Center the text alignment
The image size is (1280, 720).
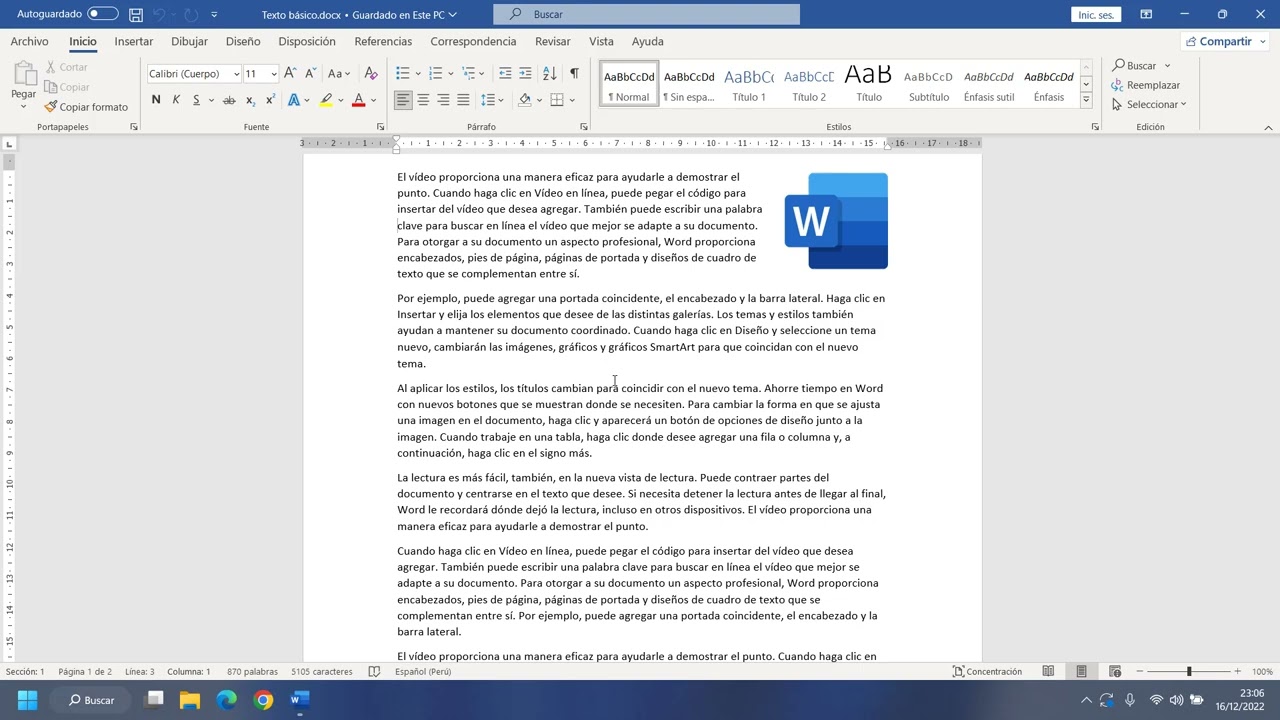(423, 100)
